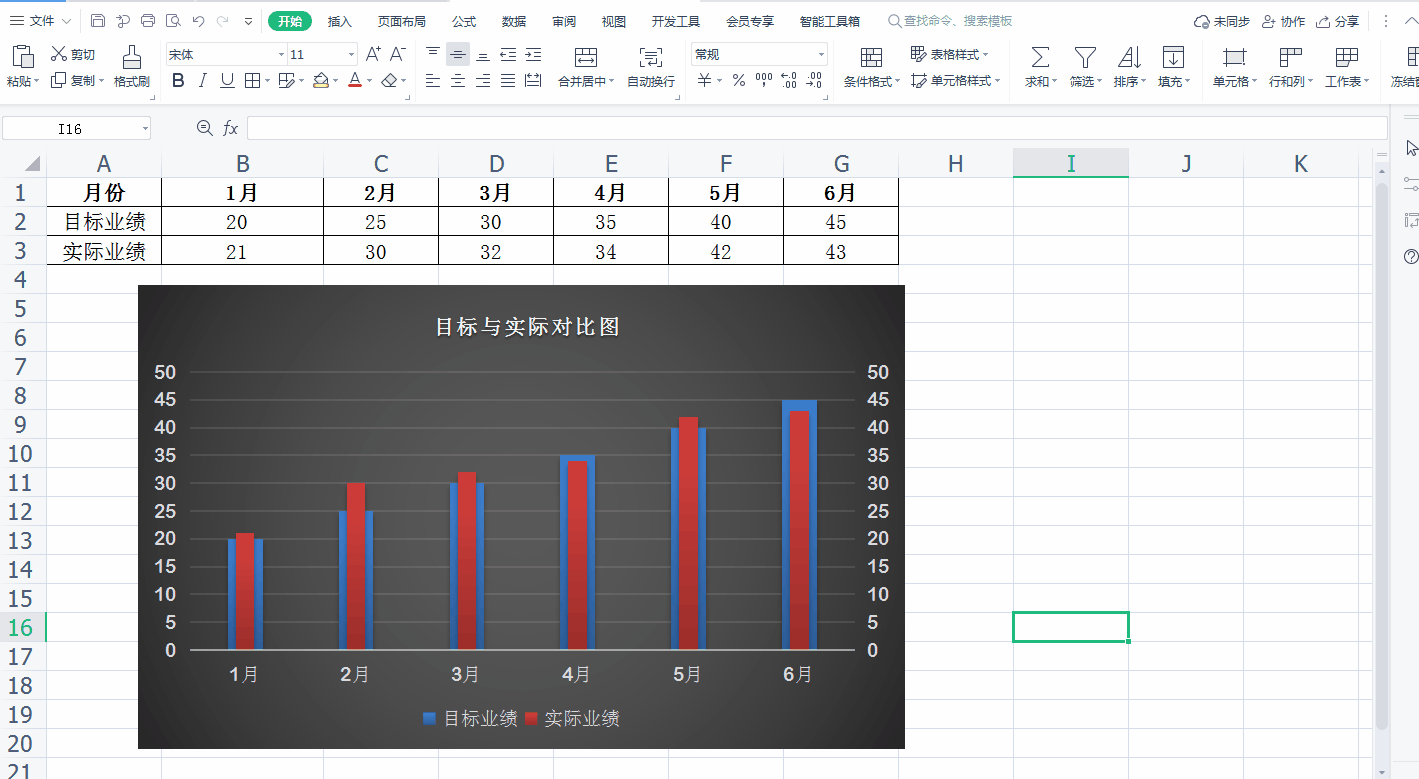Image resolution: width=1419 pixels, height=779 pixels.
Task: Select the Data (数据) tab
Action: coord(514,21)
